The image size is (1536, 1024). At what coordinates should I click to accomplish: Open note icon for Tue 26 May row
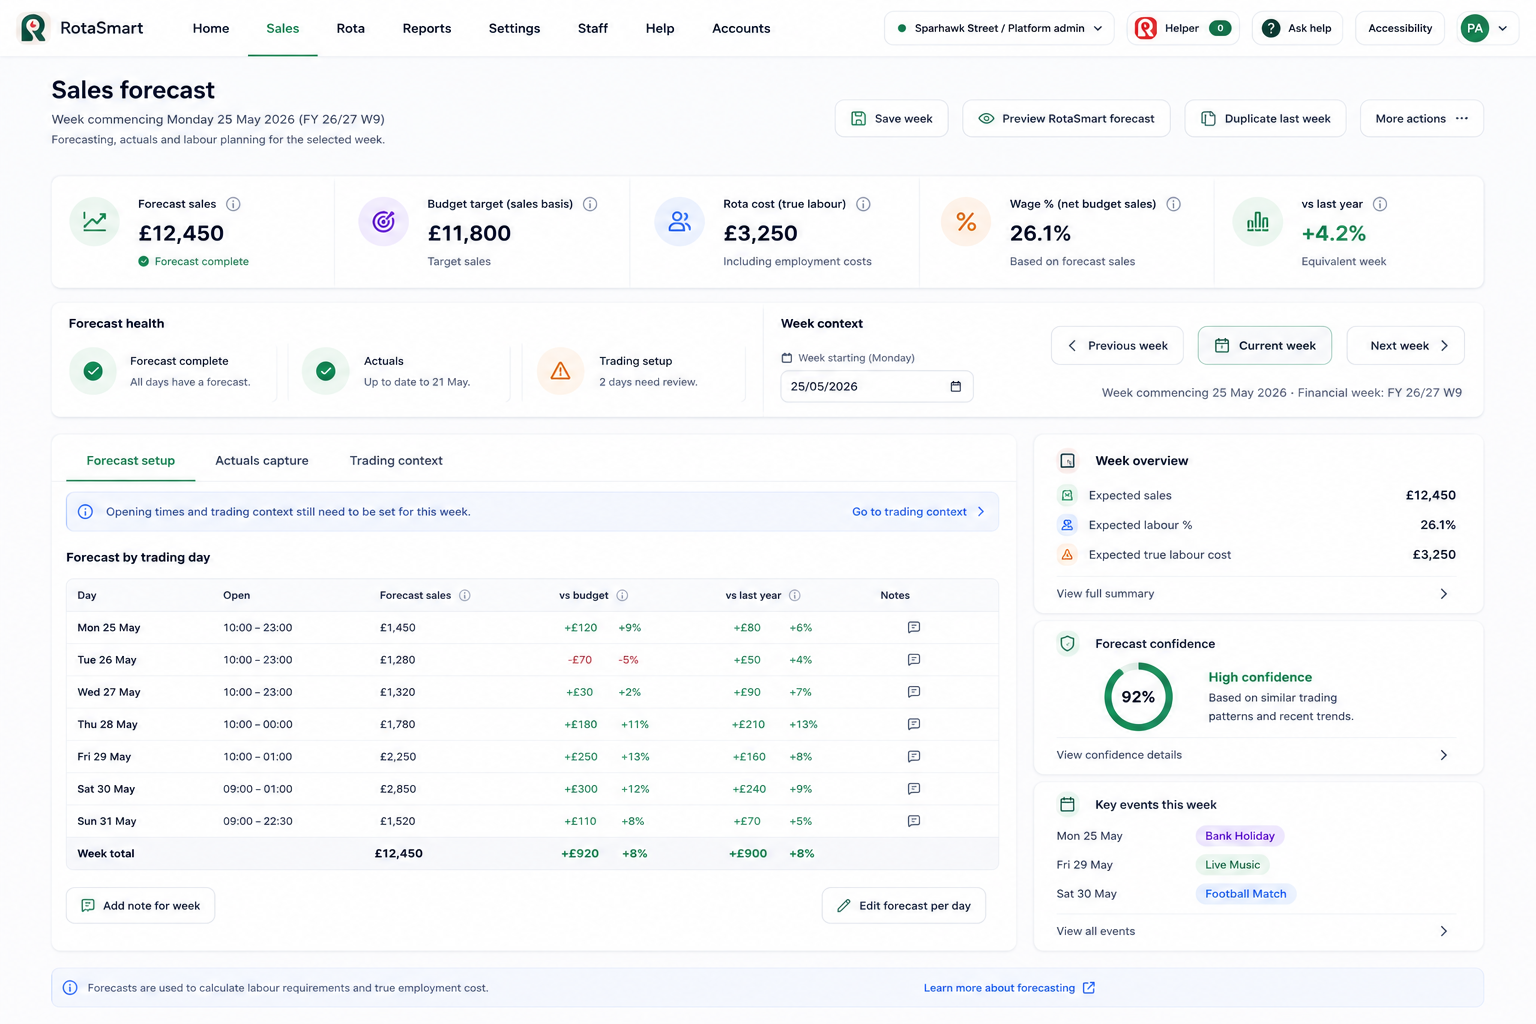914,660
